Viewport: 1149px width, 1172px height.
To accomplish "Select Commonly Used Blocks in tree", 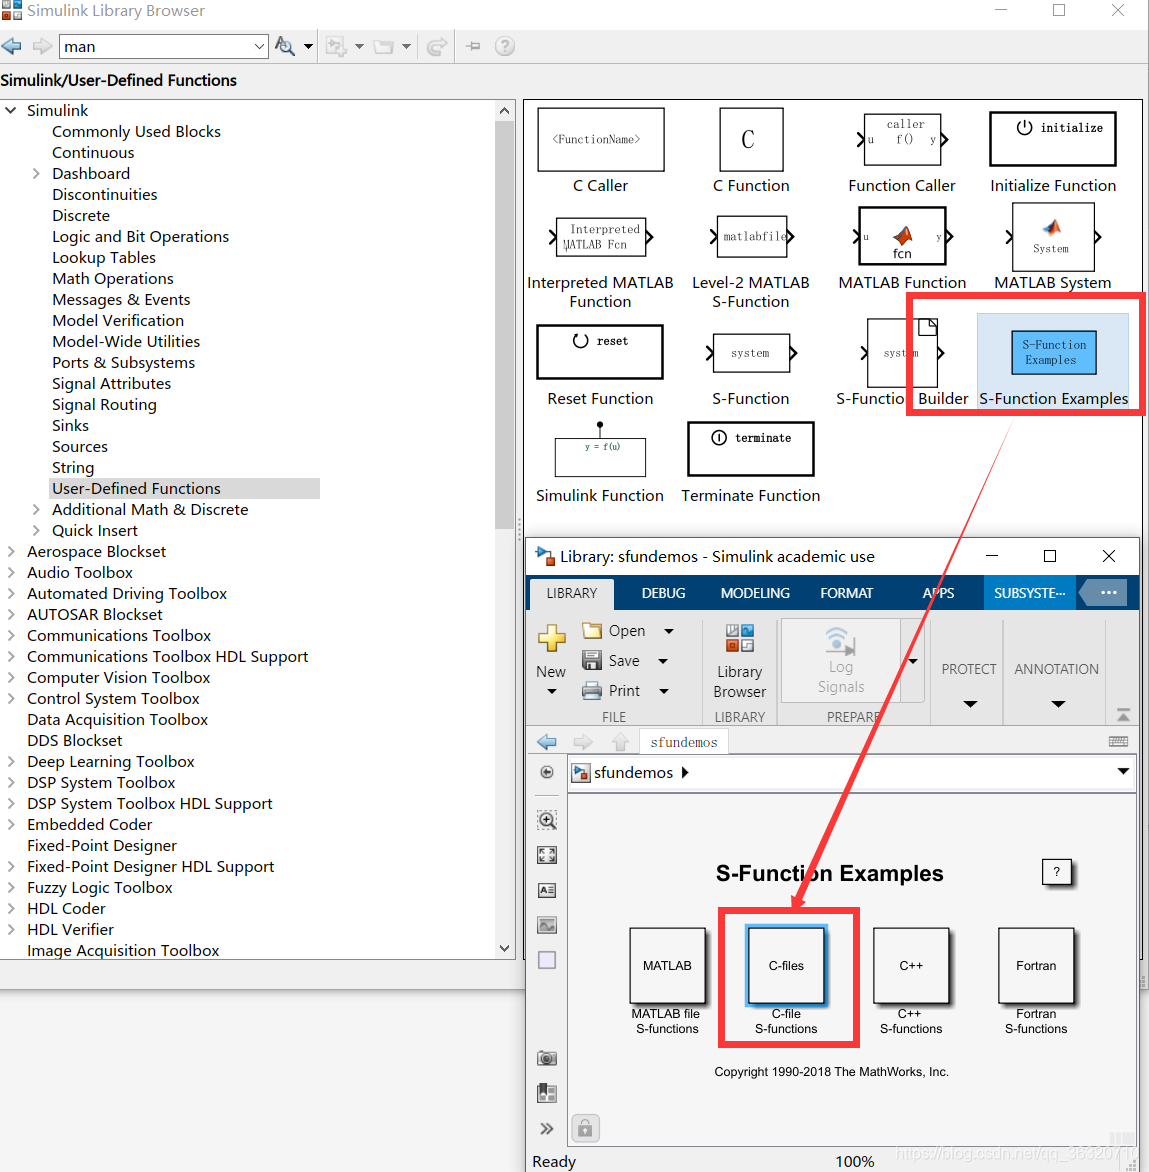I will pyautogui.click(x=136, y=132).
